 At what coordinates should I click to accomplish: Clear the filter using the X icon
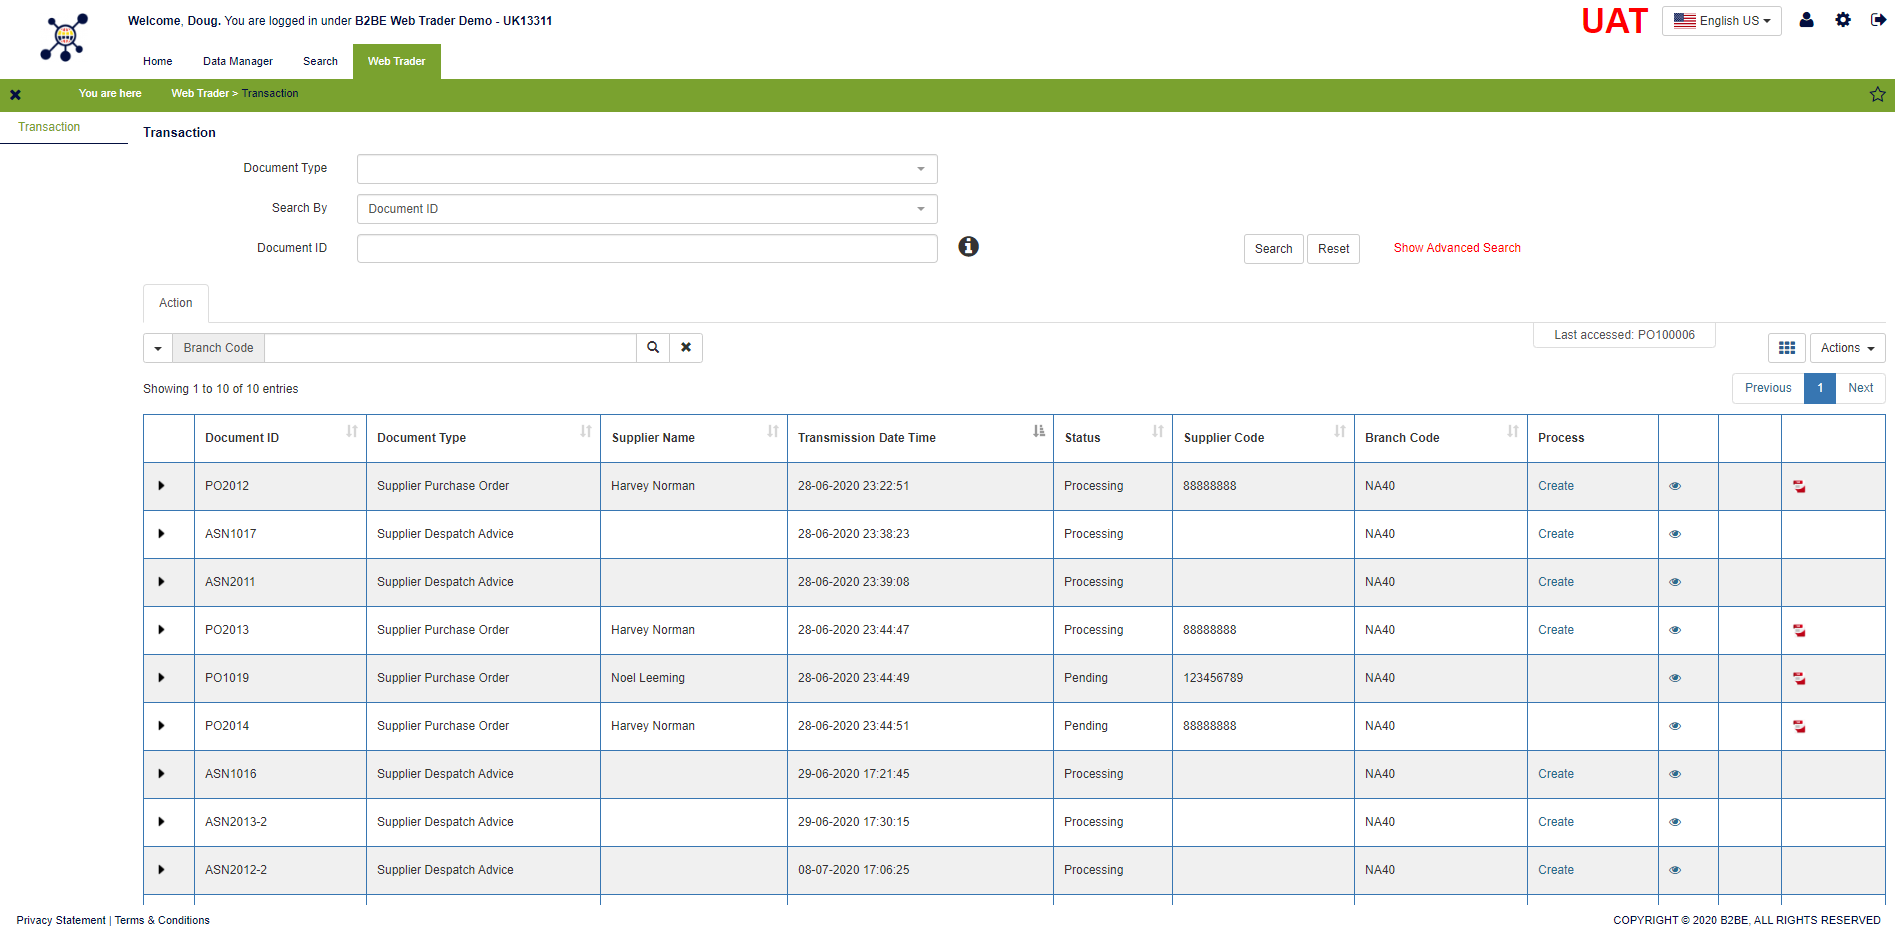[686, 347]
